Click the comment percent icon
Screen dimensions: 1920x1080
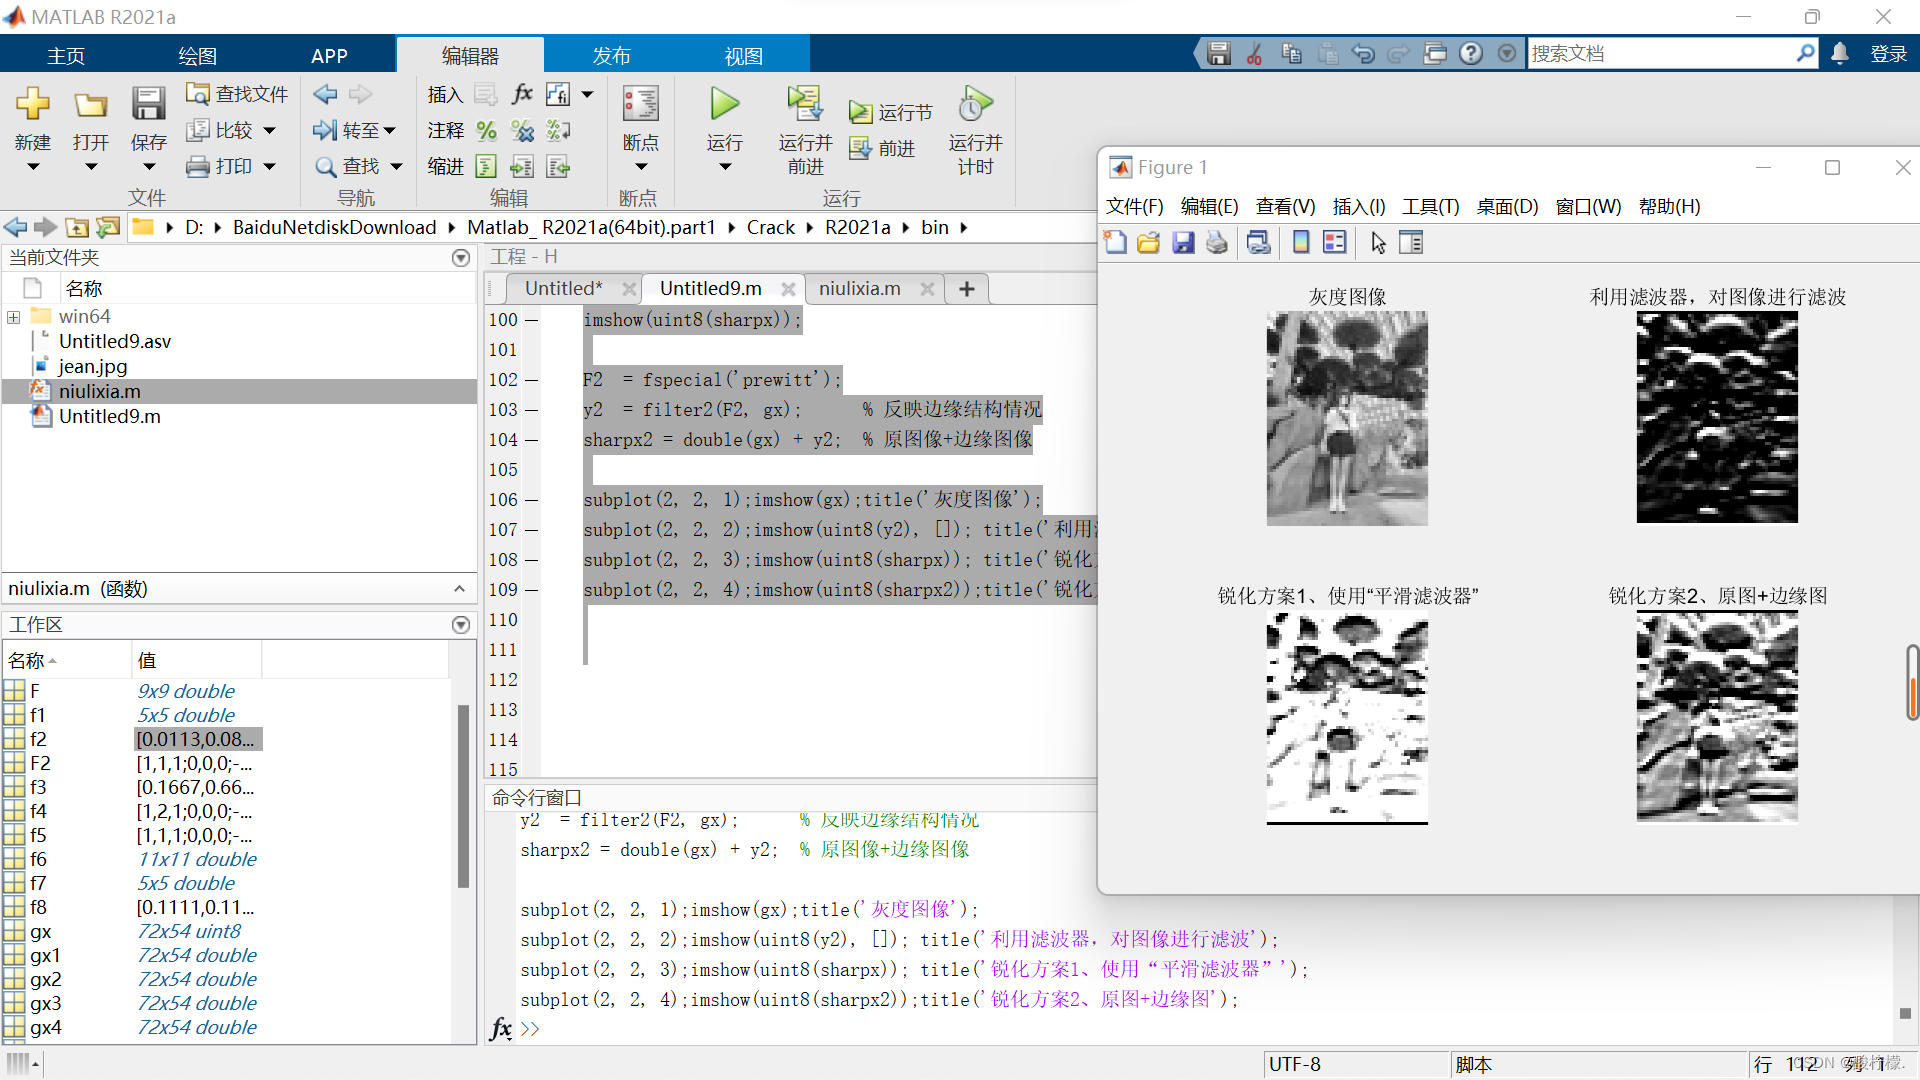click(486, 131)
